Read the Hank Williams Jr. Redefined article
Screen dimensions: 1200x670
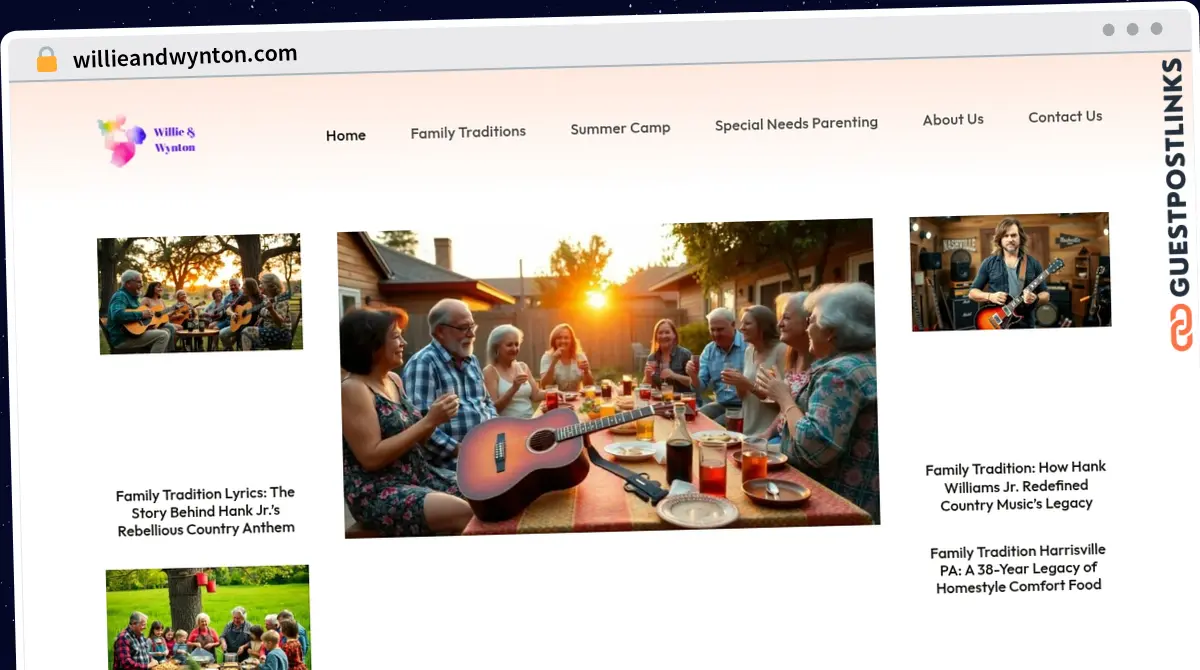click(1016, 486)
